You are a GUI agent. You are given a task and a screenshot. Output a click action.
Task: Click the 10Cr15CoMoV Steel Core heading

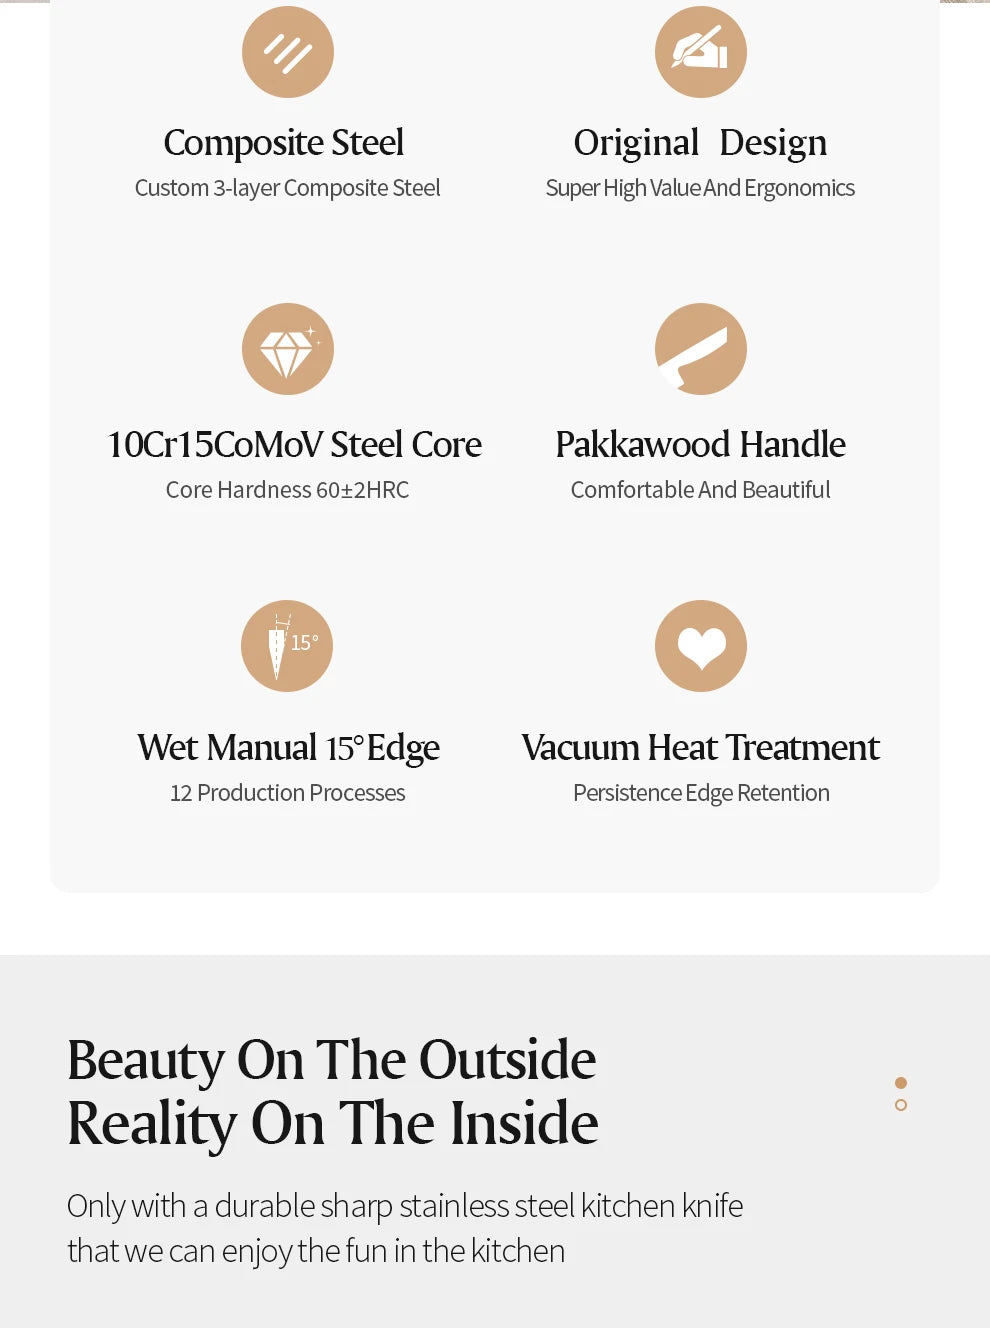pyautogui.click(x=294, y=445)
